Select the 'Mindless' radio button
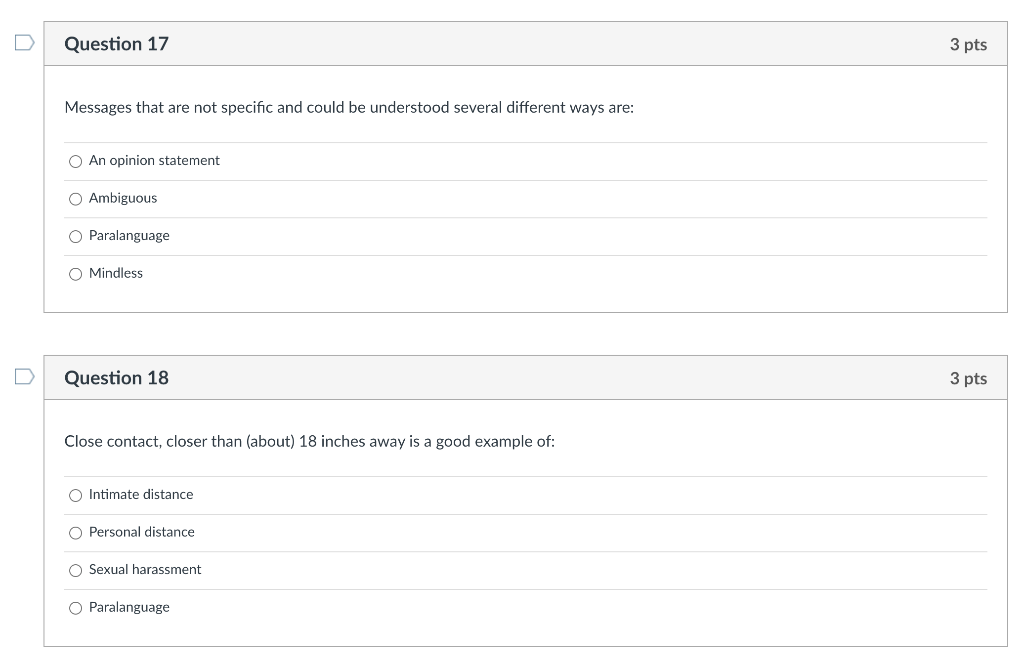The image size is (1024, 665). point(76,274)
